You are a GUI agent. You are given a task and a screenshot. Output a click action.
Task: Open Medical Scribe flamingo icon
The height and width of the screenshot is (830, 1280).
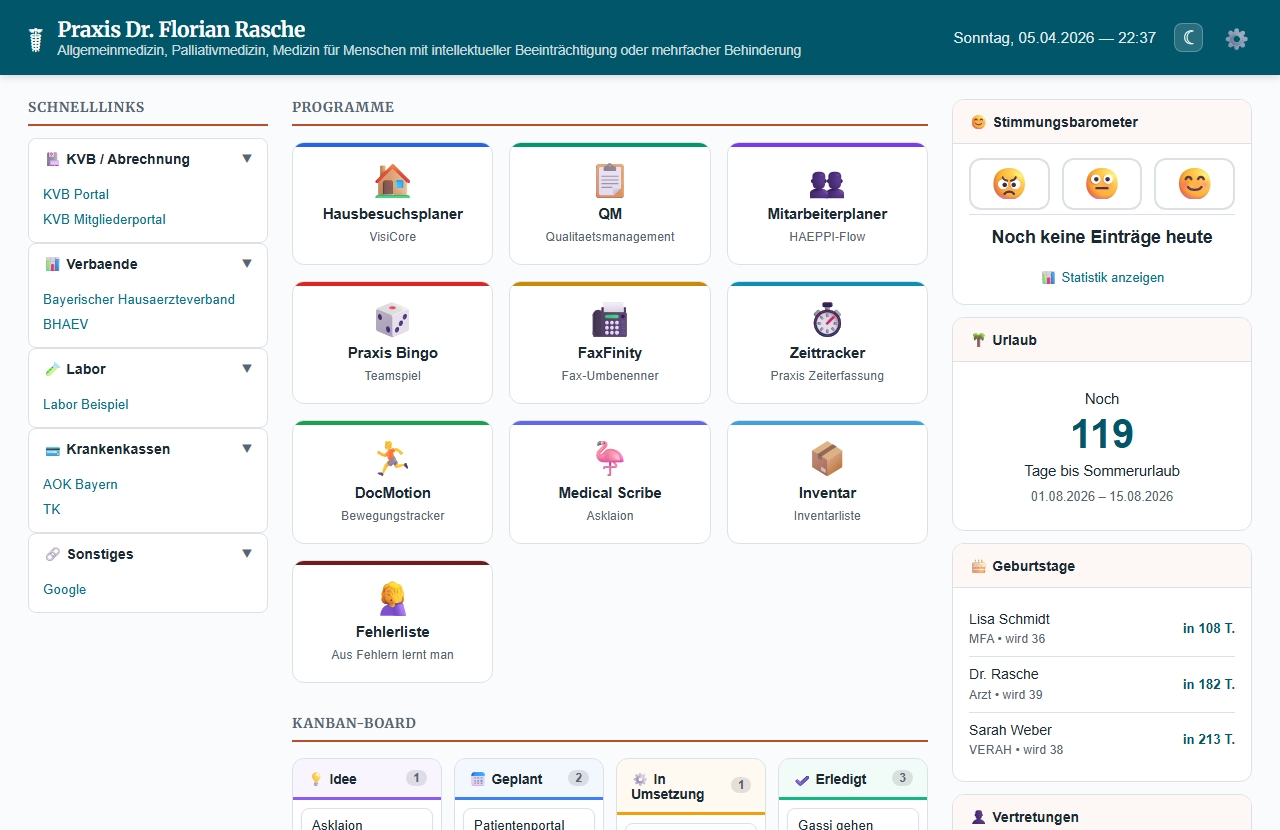(x=609, y=459)
